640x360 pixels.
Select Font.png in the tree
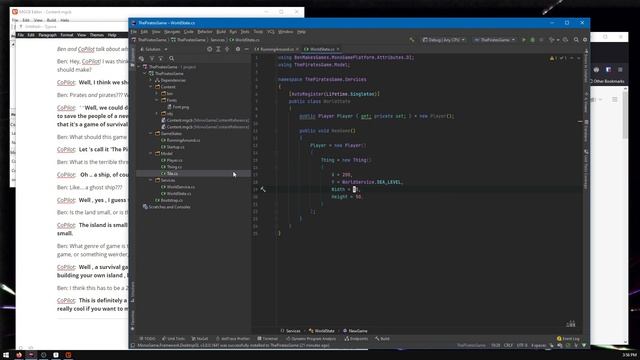coord(178,107)
